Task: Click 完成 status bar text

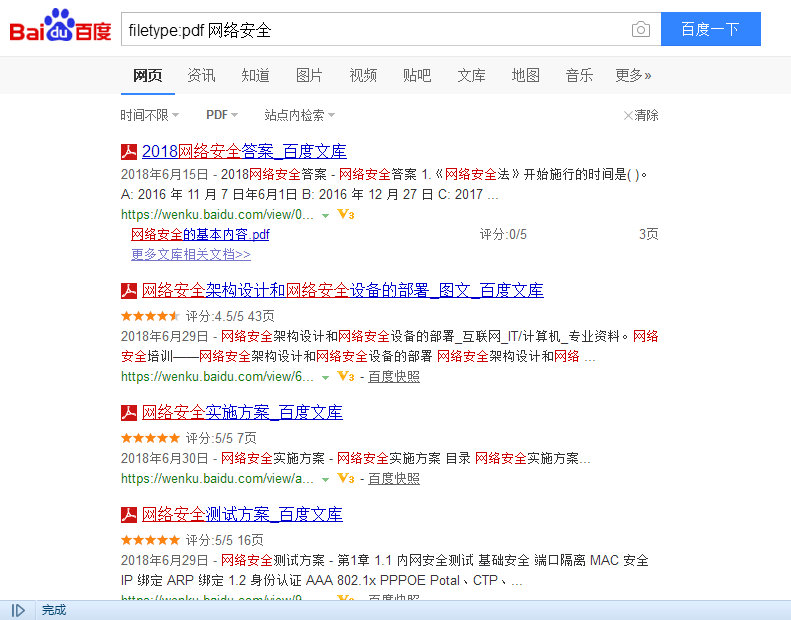Action: pos(54,610)
